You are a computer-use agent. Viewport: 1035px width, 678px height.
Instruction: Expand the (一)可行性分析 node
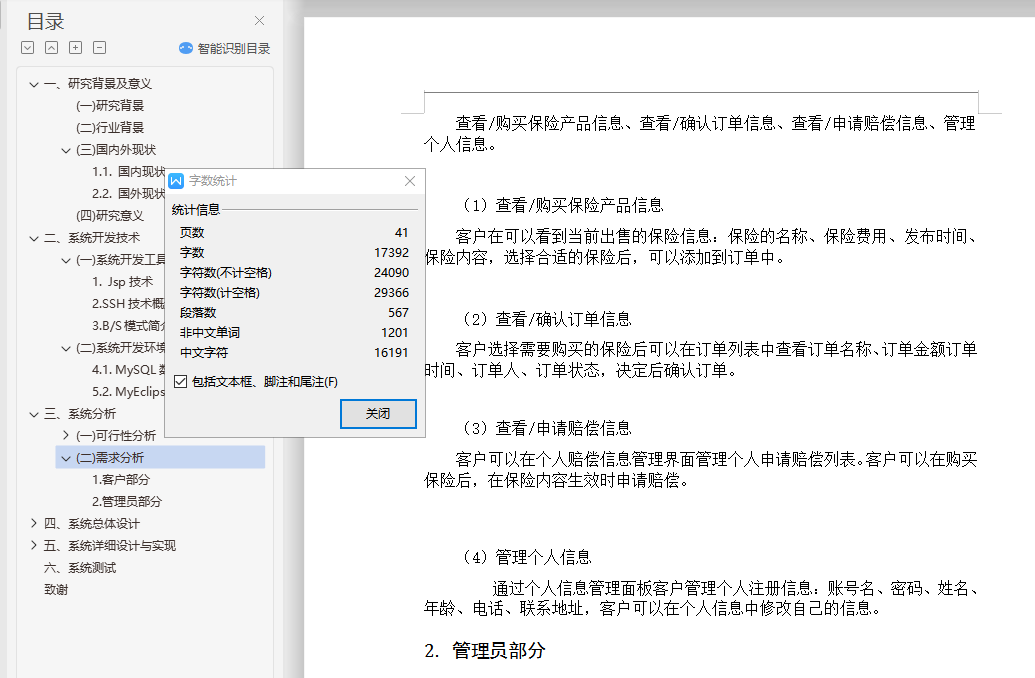pos(65,436)
